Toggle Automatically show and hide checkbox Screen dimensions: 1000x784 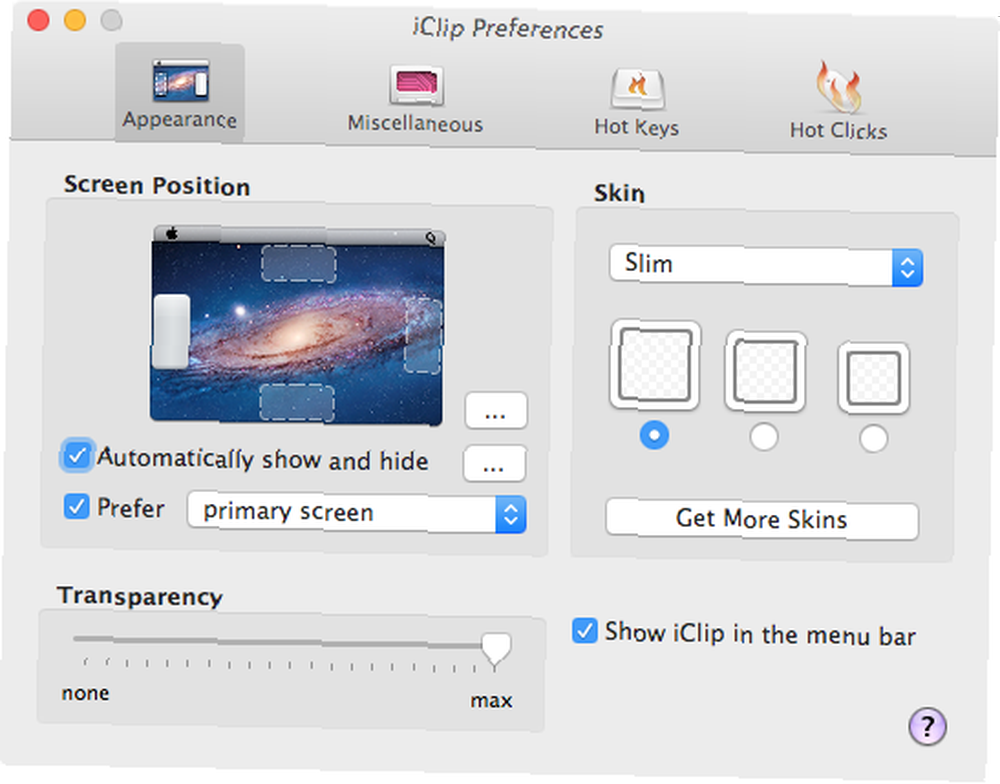[77, 456]
